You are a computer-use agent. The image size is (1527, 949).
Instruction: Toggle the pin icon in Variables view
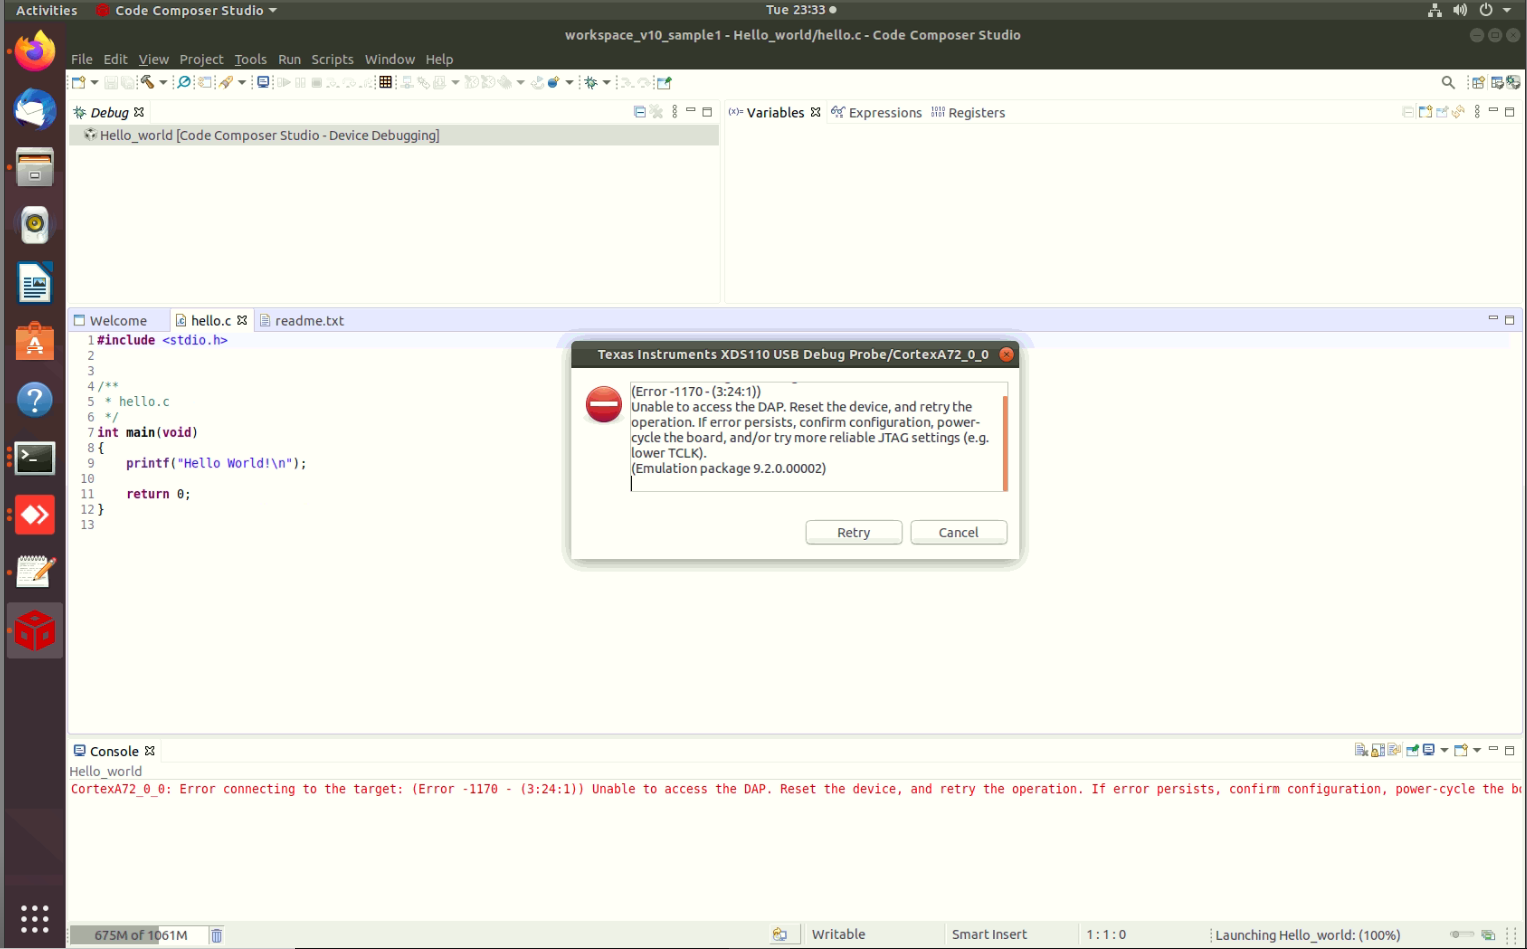point(1442,112)
